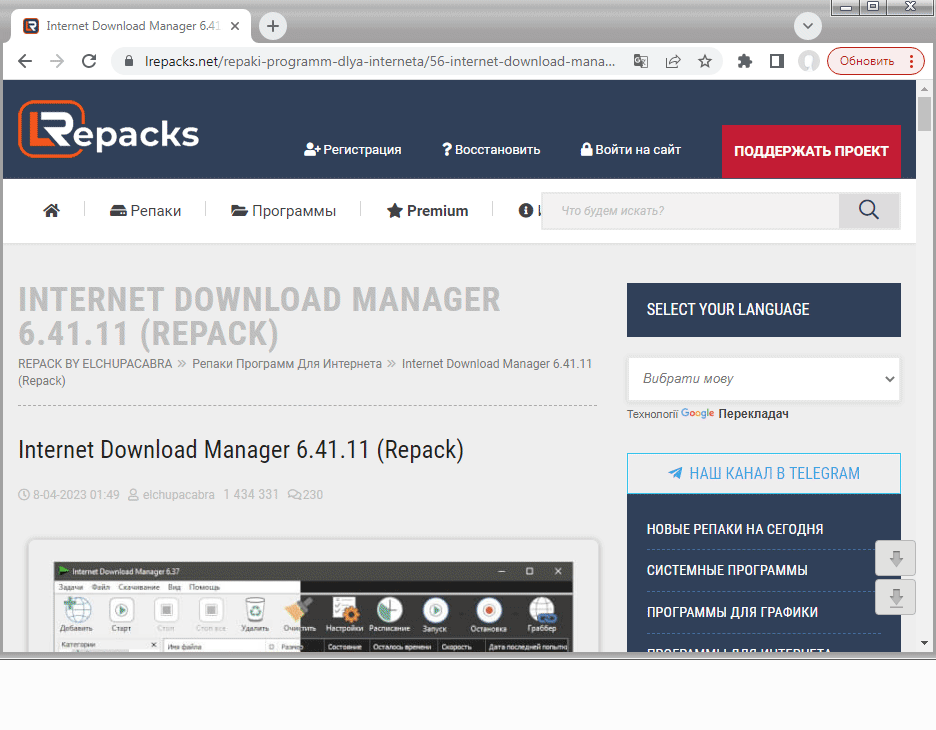The image size is (936, 730).
Task: Click the info circle menu icon
Action: coord(525,211)
